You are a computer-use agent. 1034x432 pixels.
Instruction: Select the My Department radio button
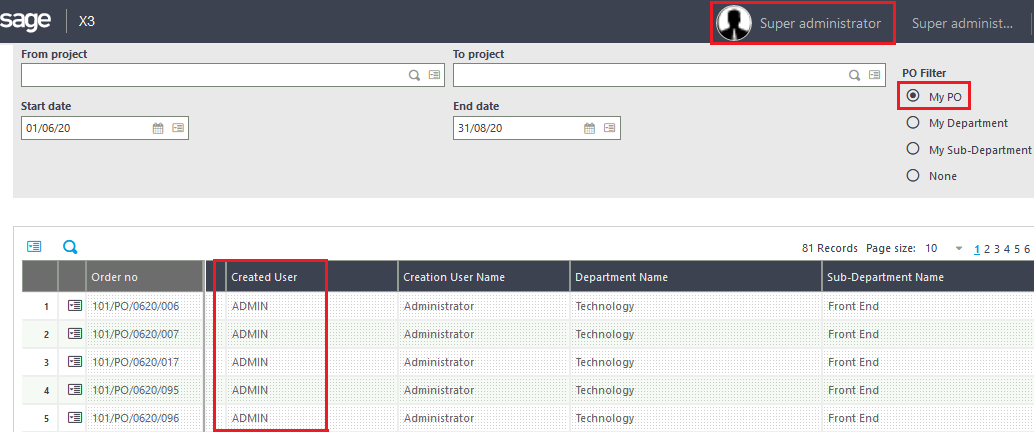click(x=913, y=123)
